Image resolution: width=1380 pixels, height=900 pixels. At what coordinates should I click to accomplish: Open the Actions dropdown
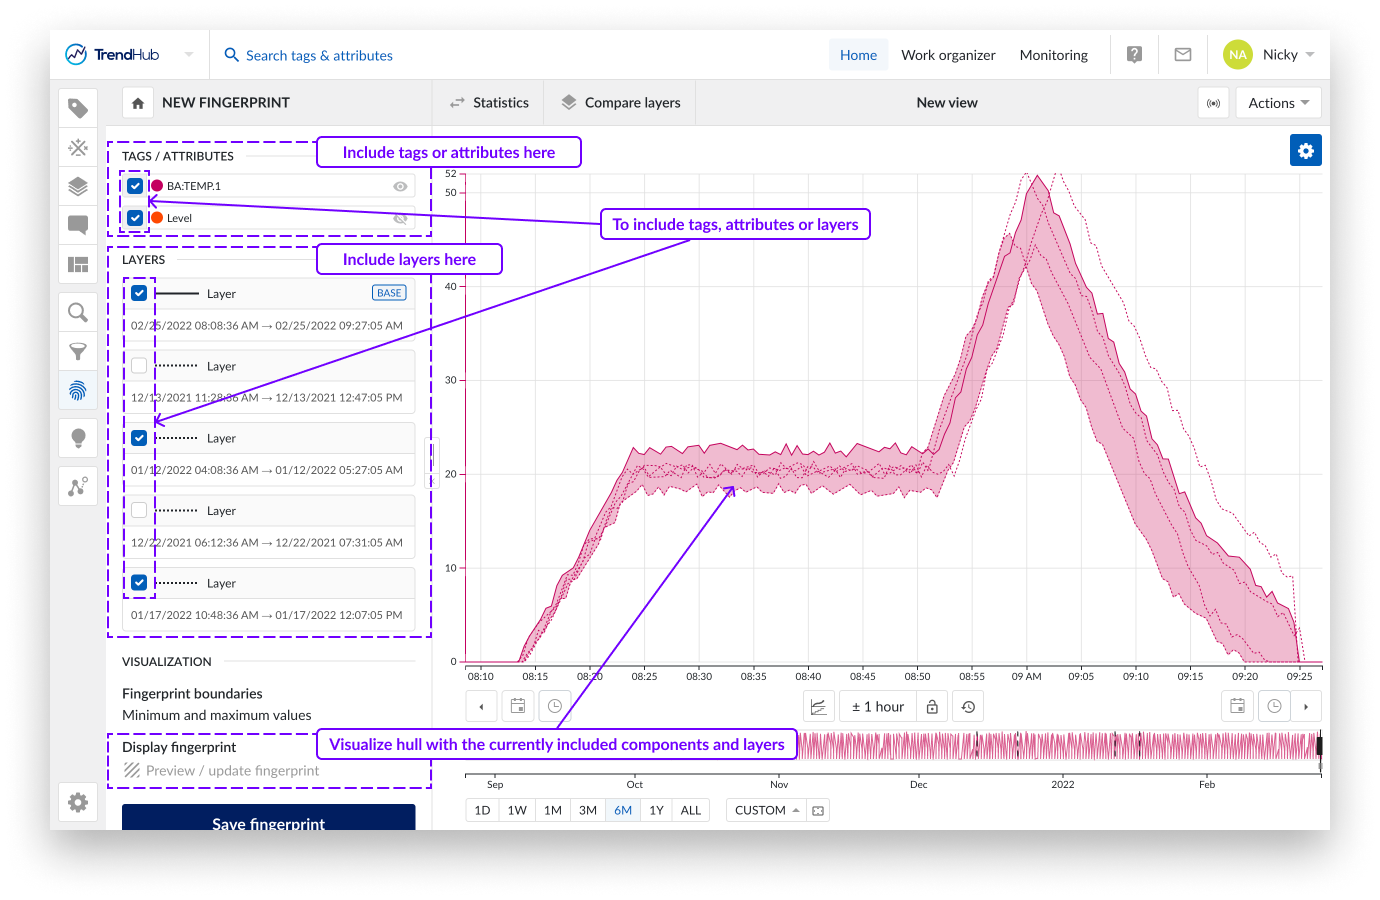coord(1278,103)
